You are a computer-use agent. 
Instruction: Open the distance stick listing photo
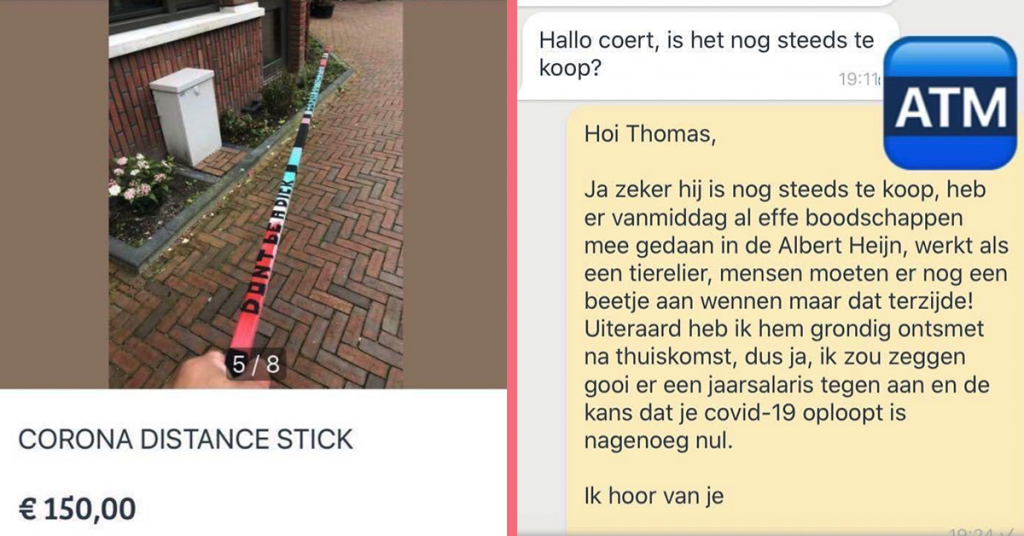[255, 194]
